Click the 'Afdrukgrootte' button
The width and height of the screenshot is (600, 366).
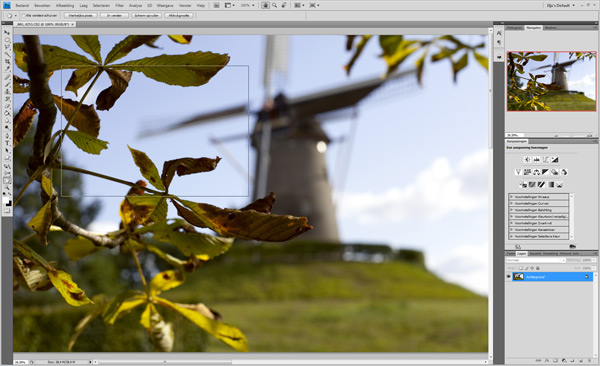(x=179, y=15)
